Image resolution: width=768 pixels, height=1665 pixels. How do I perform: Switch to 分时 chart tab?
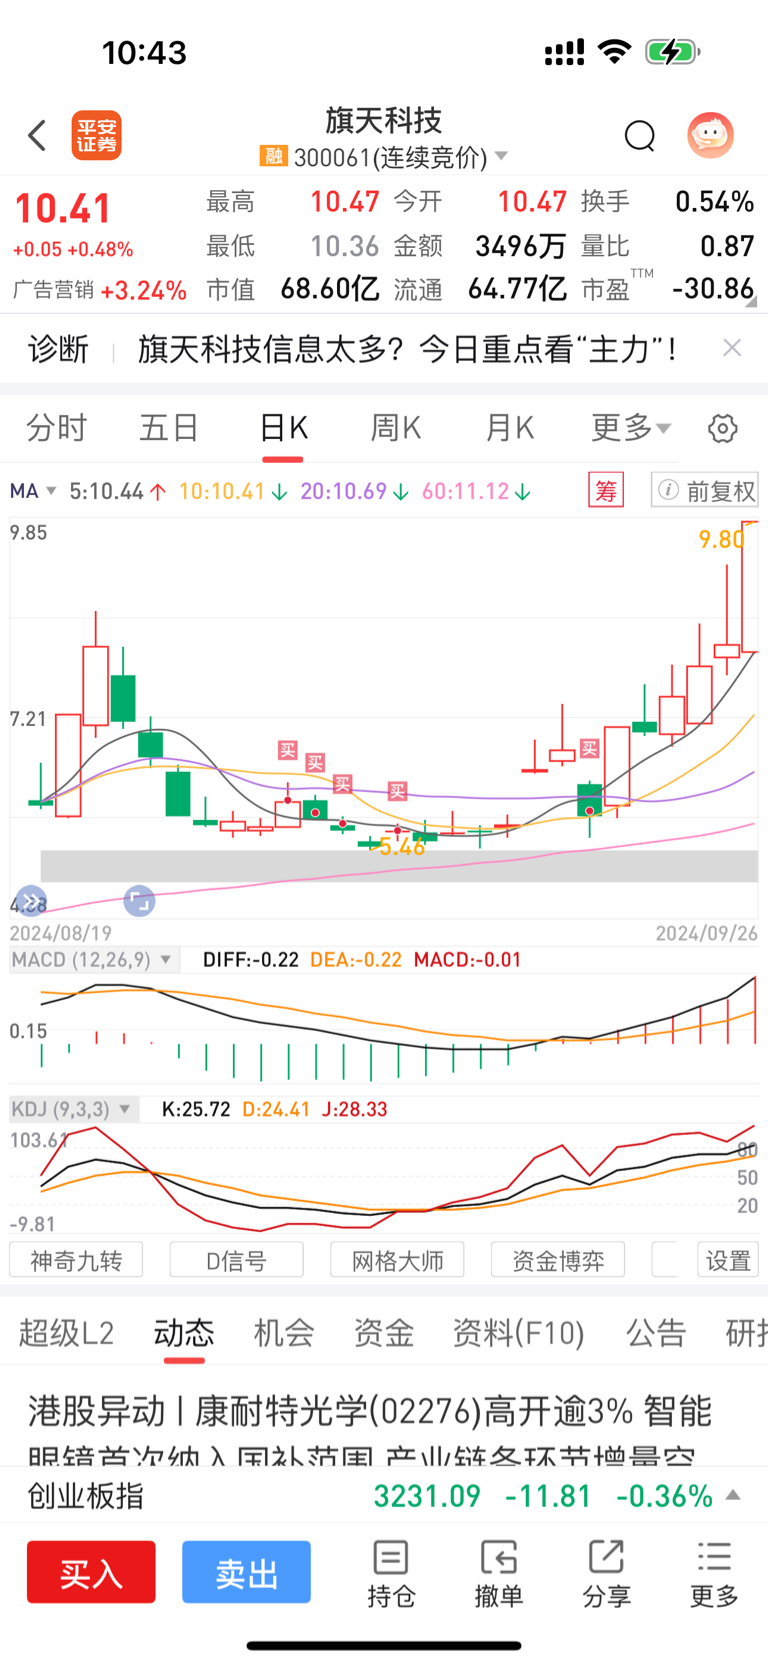click(x=57, y=428)
